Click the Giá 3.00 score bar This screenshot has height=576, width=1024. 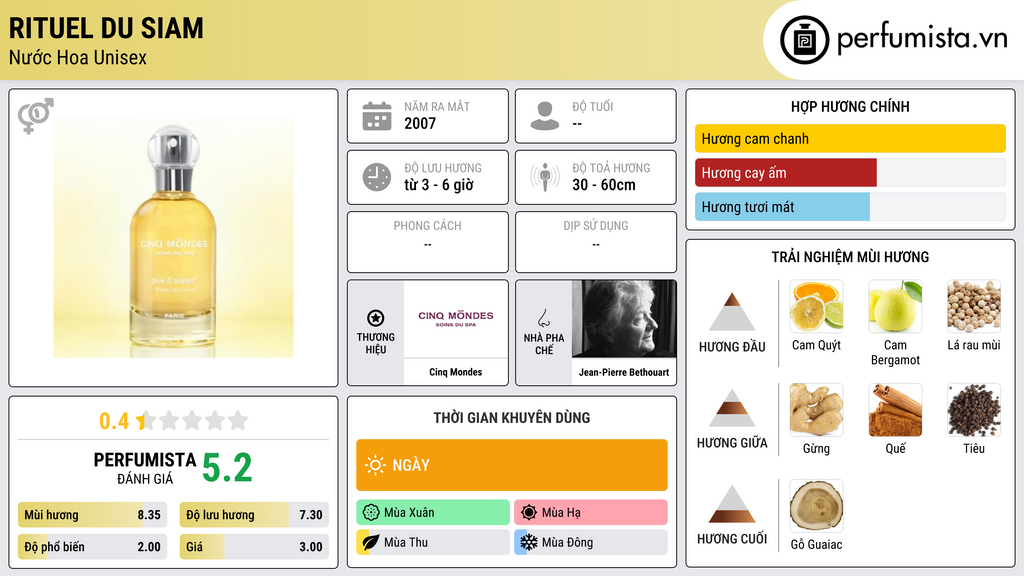click(254, 547)
